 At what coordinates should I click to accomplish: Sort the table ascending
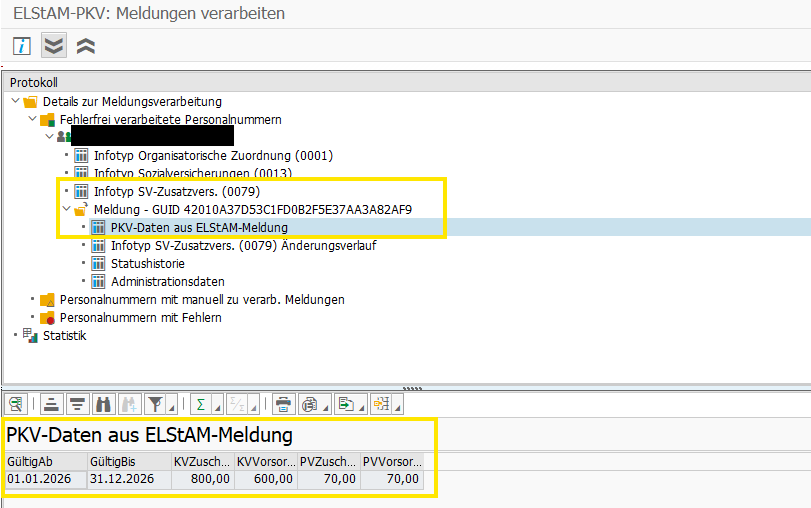click(50, 404)
